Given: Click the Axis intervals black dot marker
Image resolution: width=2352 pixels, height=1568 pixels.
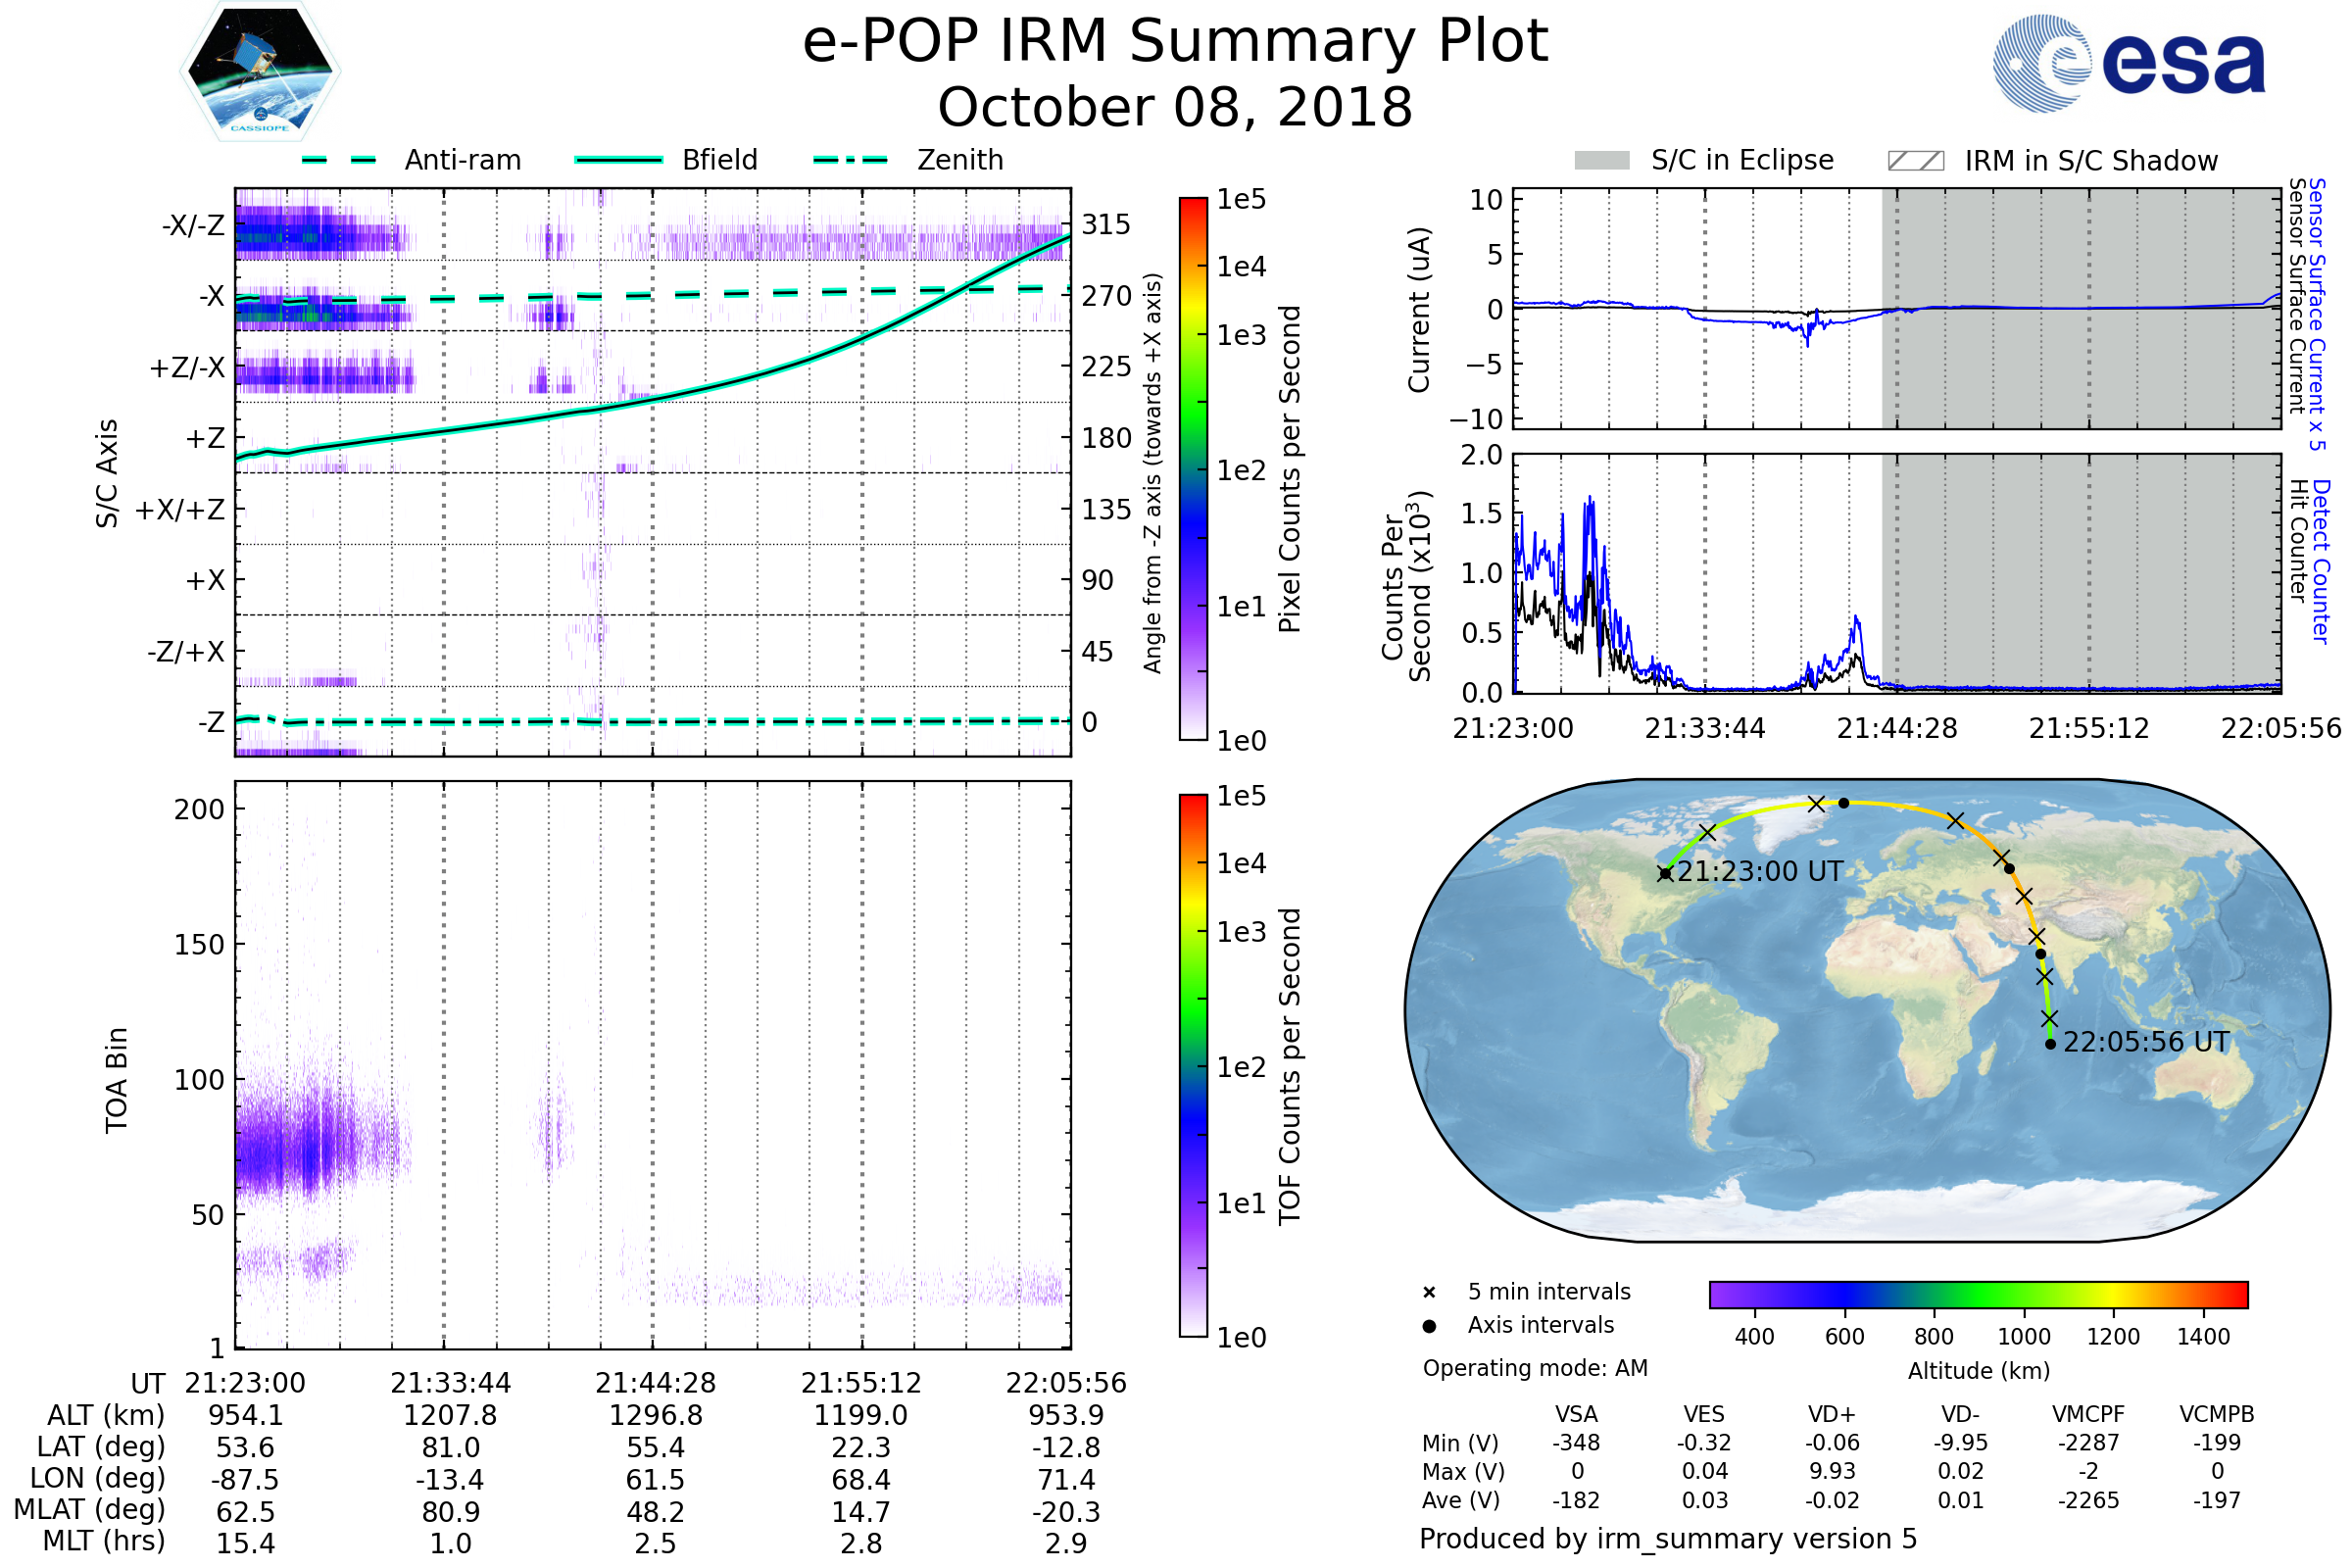Looking at the screenshot, I should [x=1429, y=1326].
